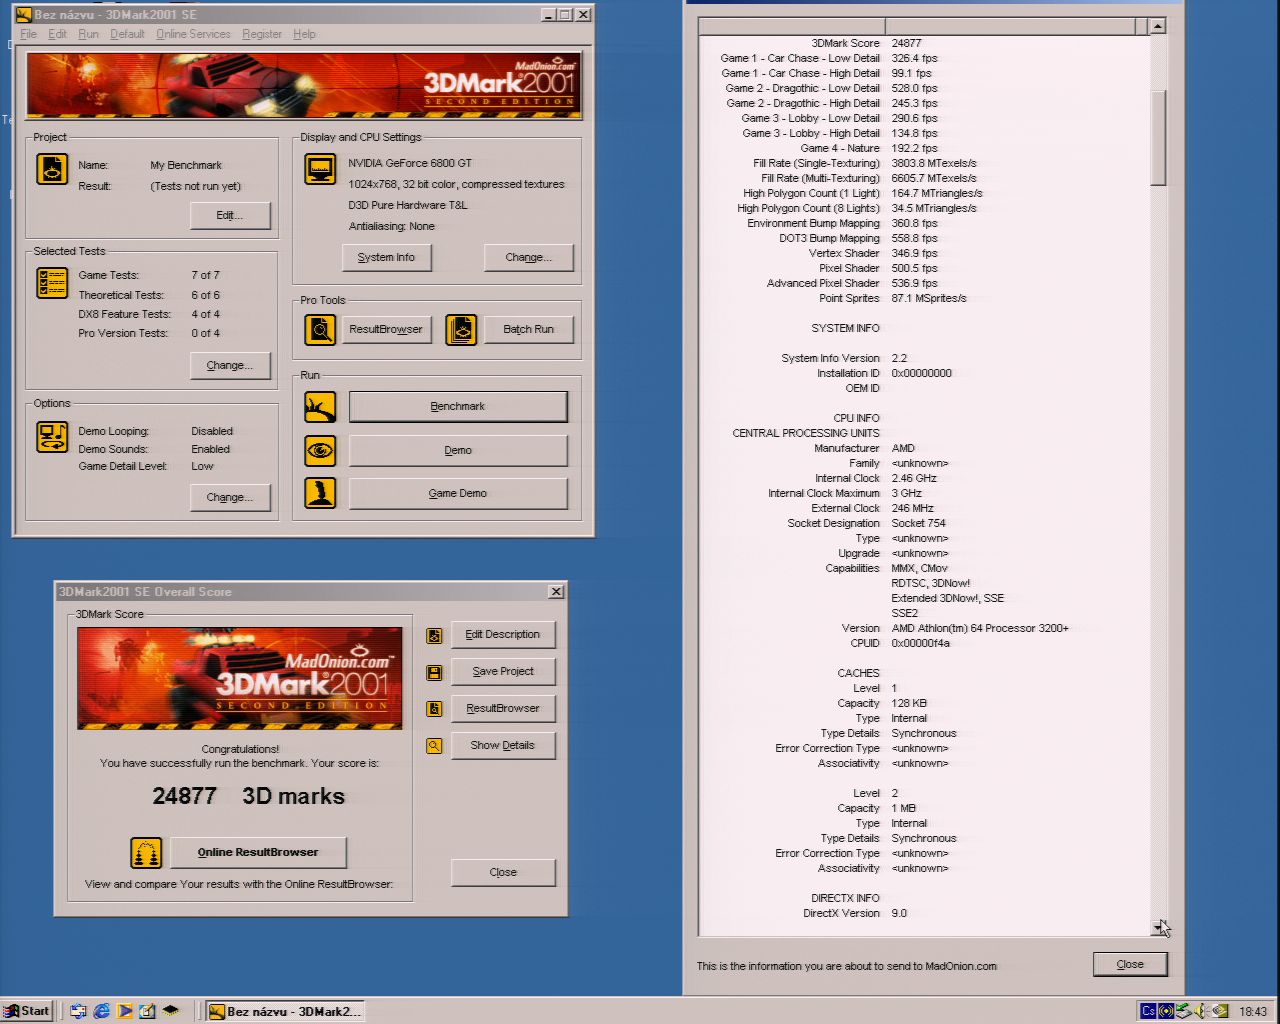Click the Demo eye icon
This screenshot has height=1024, width=1280.
pos(320,450)
